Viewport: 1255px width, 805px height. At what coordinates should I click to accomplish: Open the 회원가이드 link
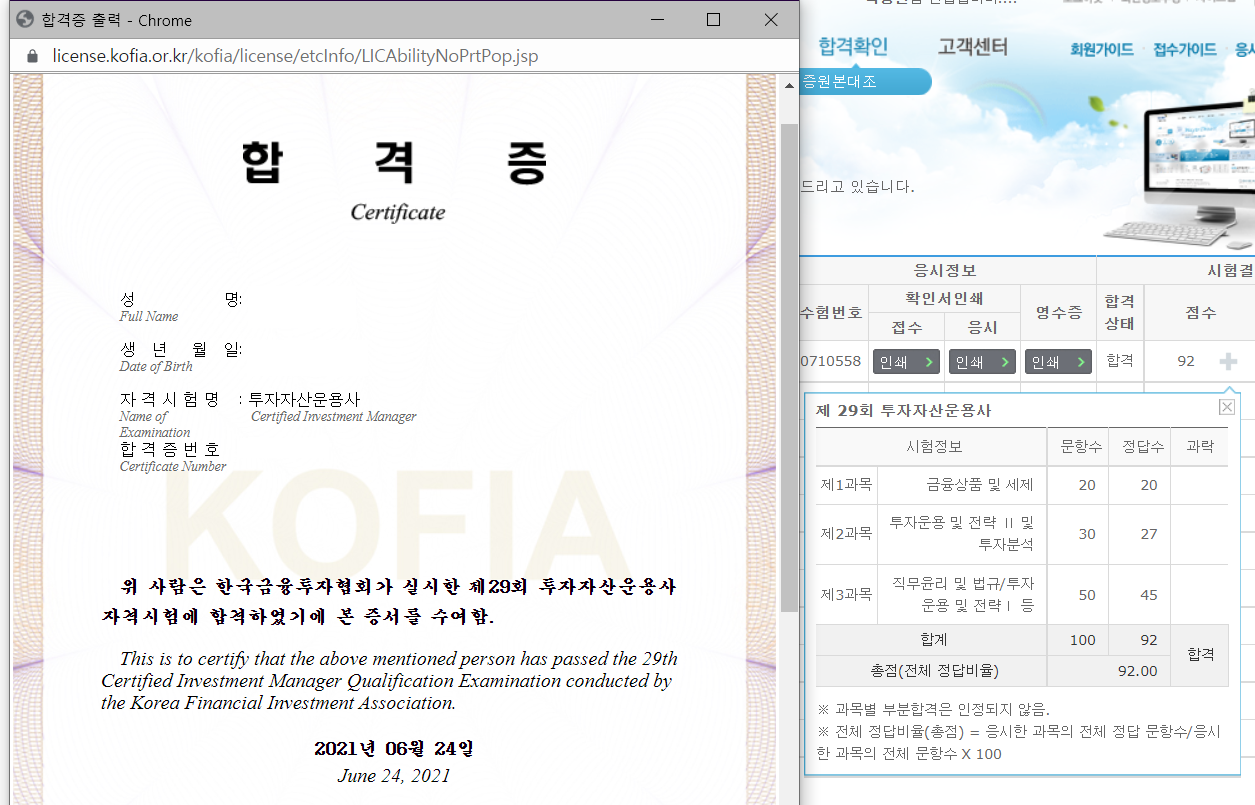tap(1101, 49)
